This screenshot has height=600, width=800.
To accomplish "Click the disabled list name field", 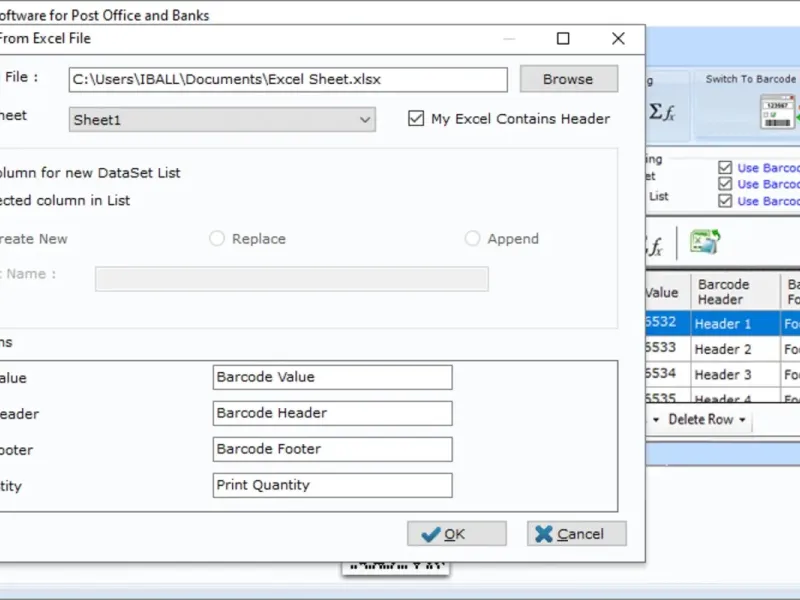I will [292, 279].
